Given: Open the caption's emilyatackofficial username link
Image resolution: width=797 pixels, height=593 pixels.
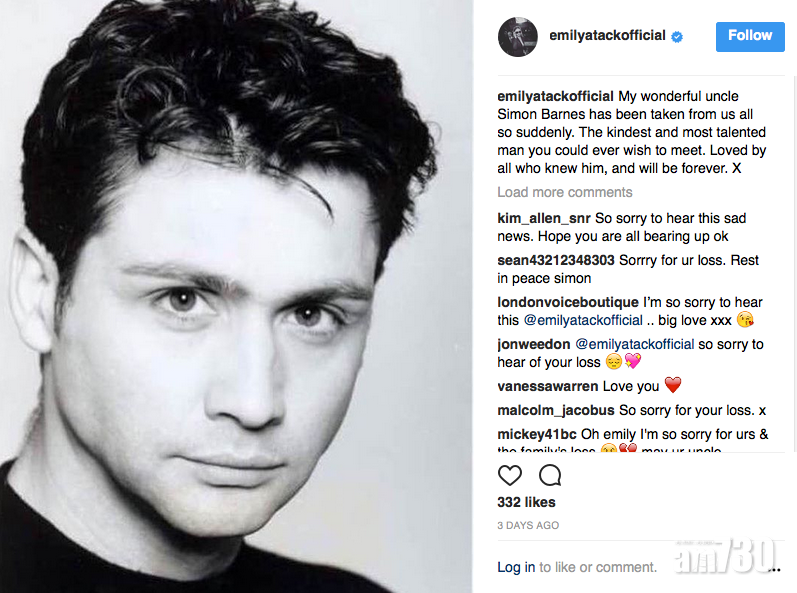Looking at the screenshot, I should tap(555, 96).
